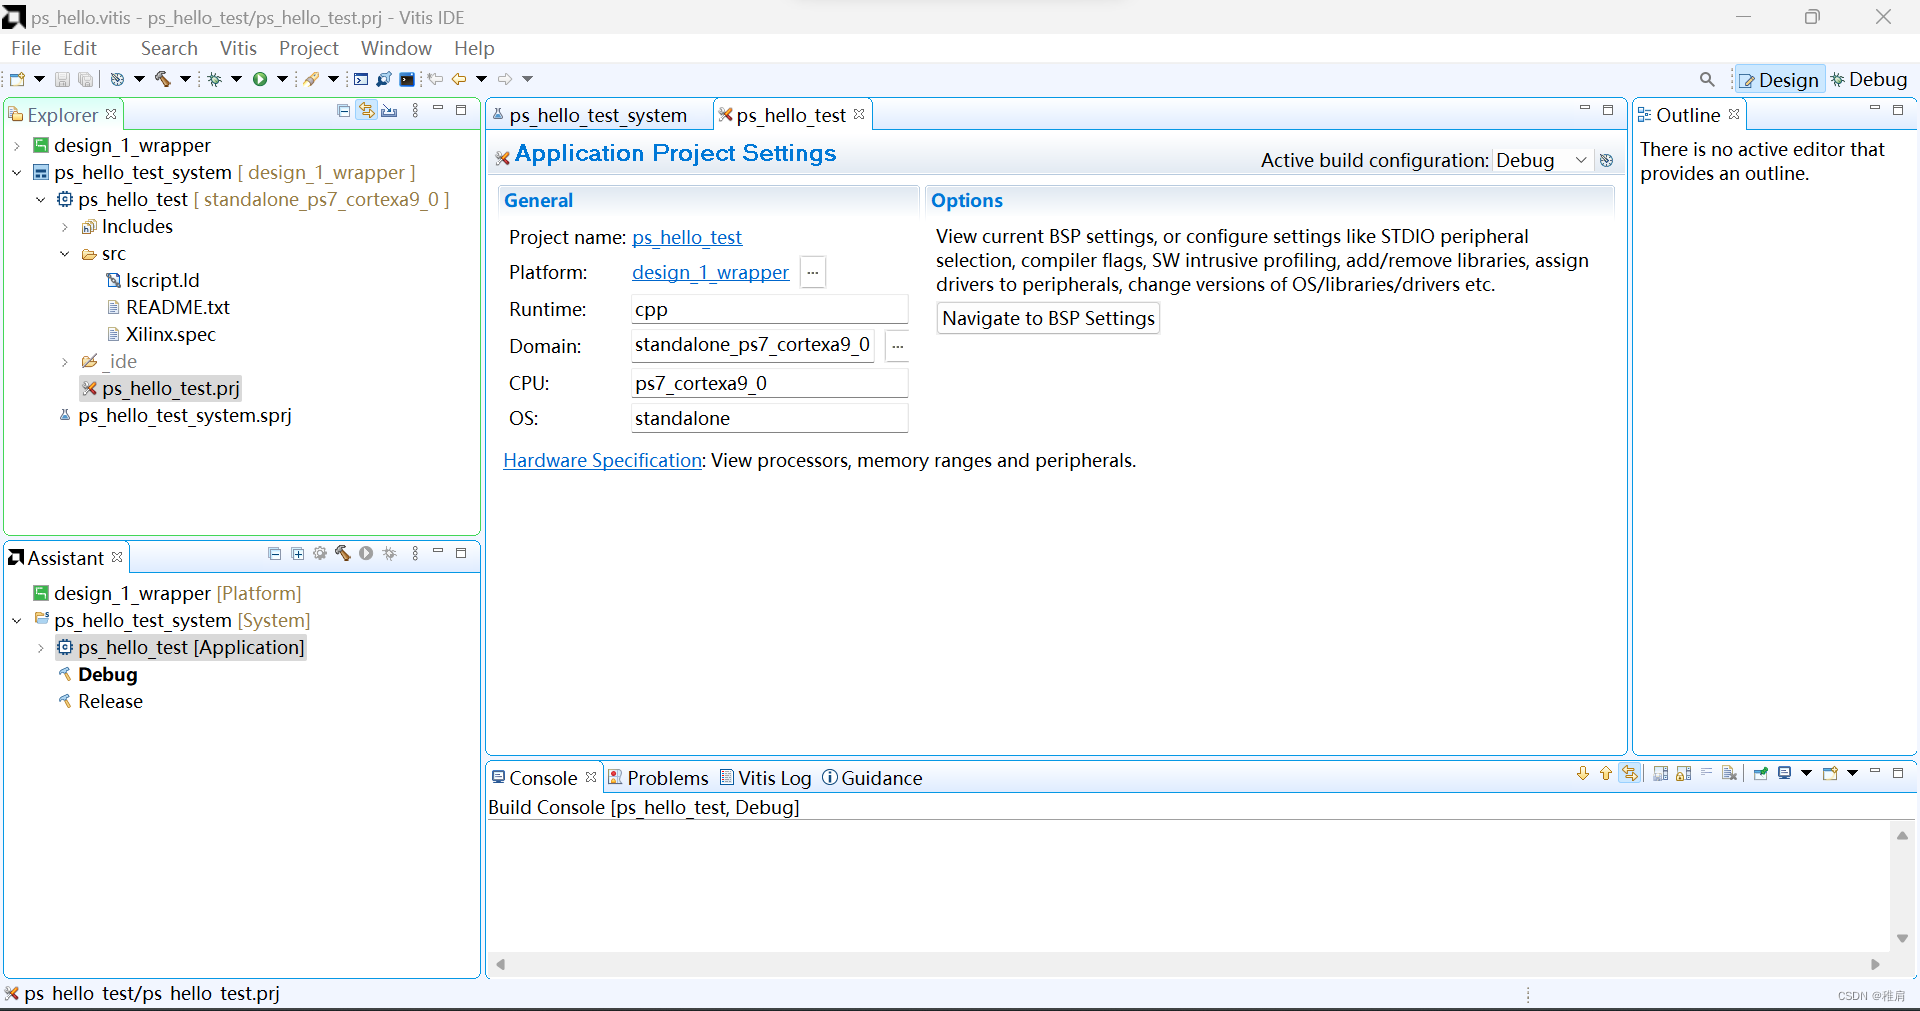
Task: Open the Project menu
Action: click(x=308, y=48)
